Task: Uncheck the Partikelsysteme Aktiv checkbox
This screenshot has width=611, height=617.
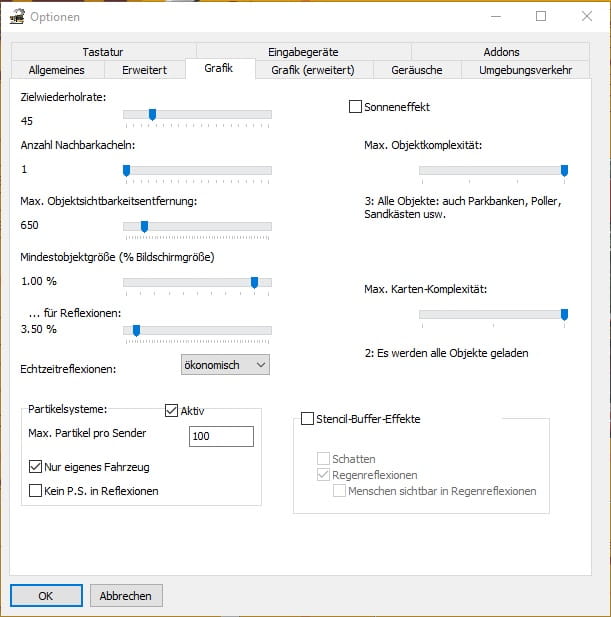Action: pyautogui.click(x=171, y=410)
